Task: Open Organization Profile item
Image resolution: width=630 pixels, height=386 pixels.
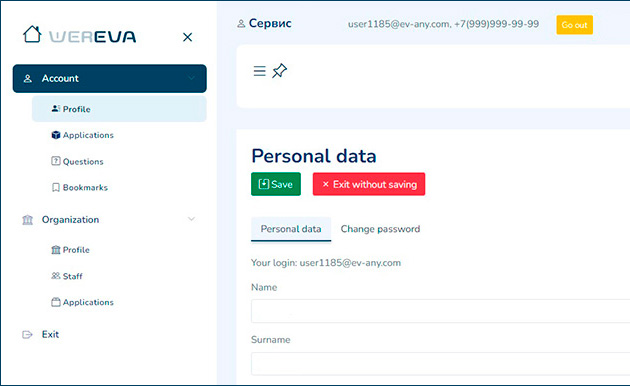Action: tap(71, 250)
